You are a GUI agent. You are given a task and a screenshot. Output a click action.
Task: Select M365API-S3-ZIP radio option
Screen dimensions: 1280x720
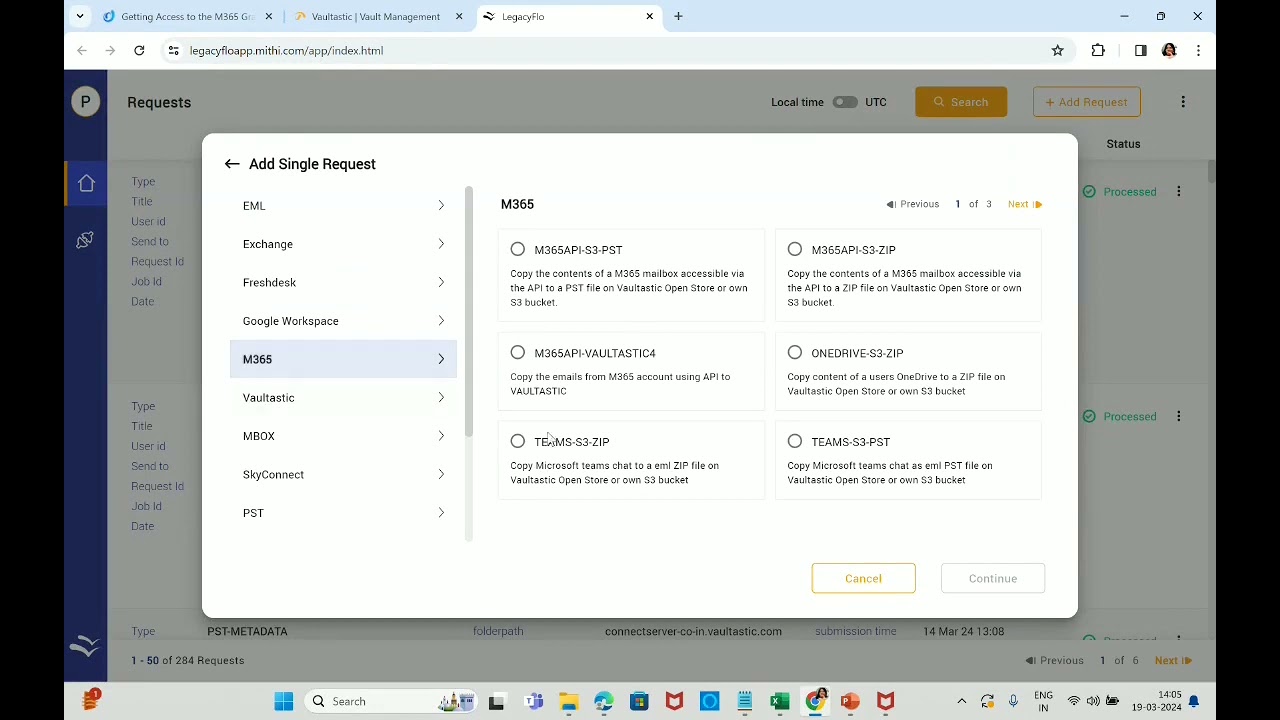(x=795, y=250)
